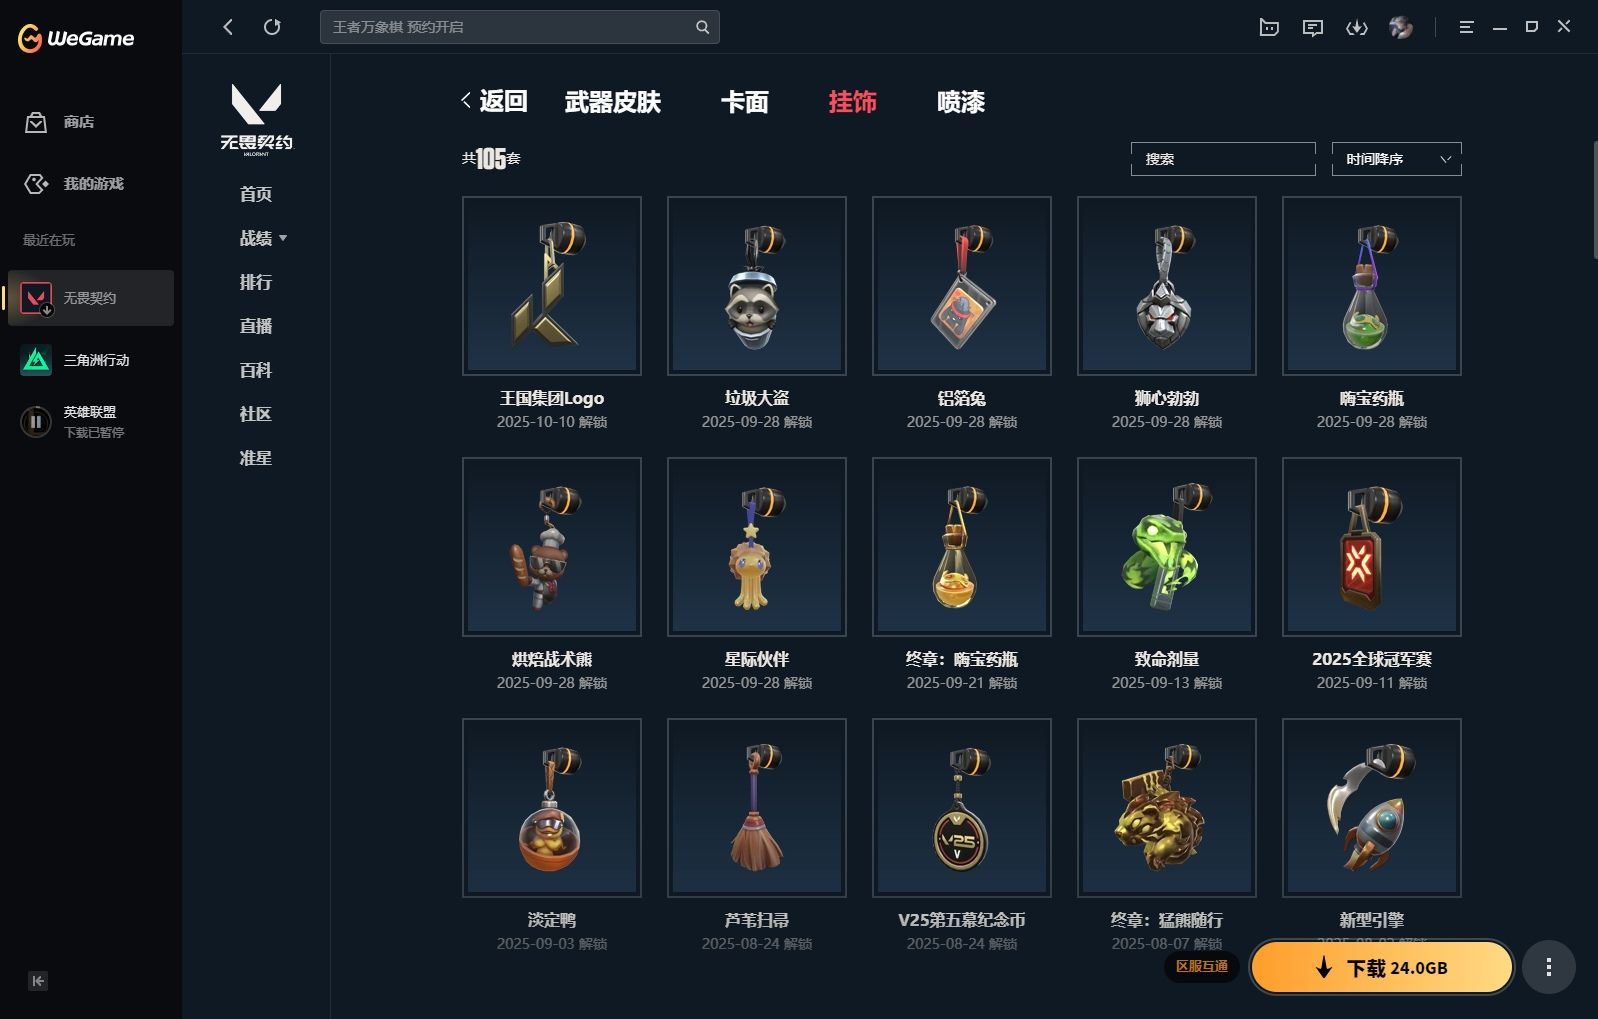Viewport: 1598px width, 1019px height.
Task: Open the download manager icon
Action: coord(1356,28)
